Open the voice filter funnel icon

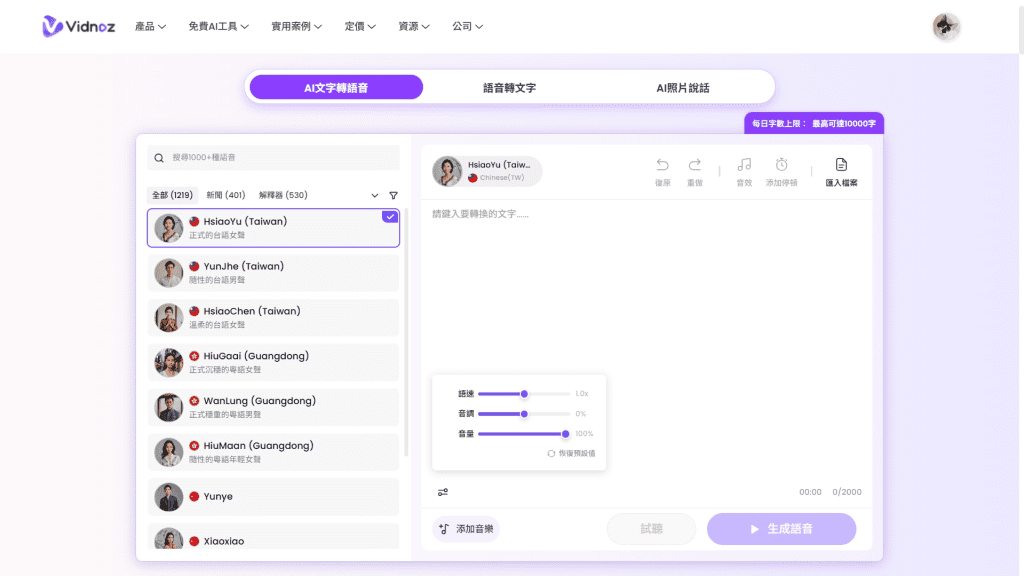coord(393,195)
